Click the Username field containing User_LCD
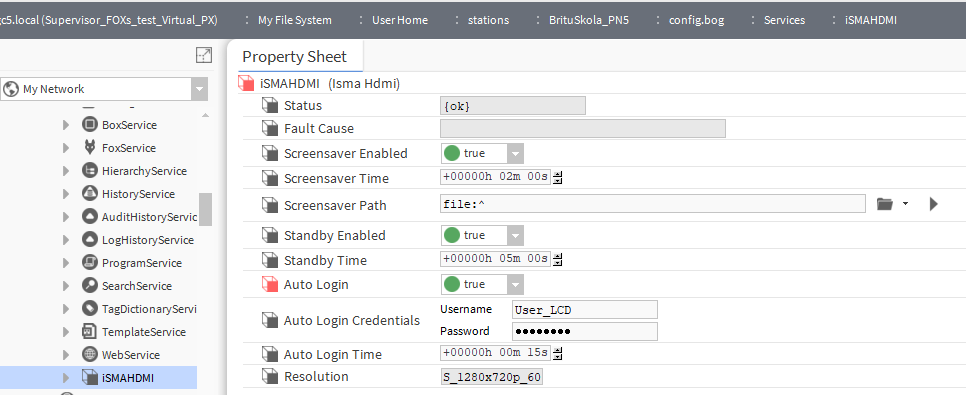Screen dimensions: 966x395 click(x=585, y=309)
